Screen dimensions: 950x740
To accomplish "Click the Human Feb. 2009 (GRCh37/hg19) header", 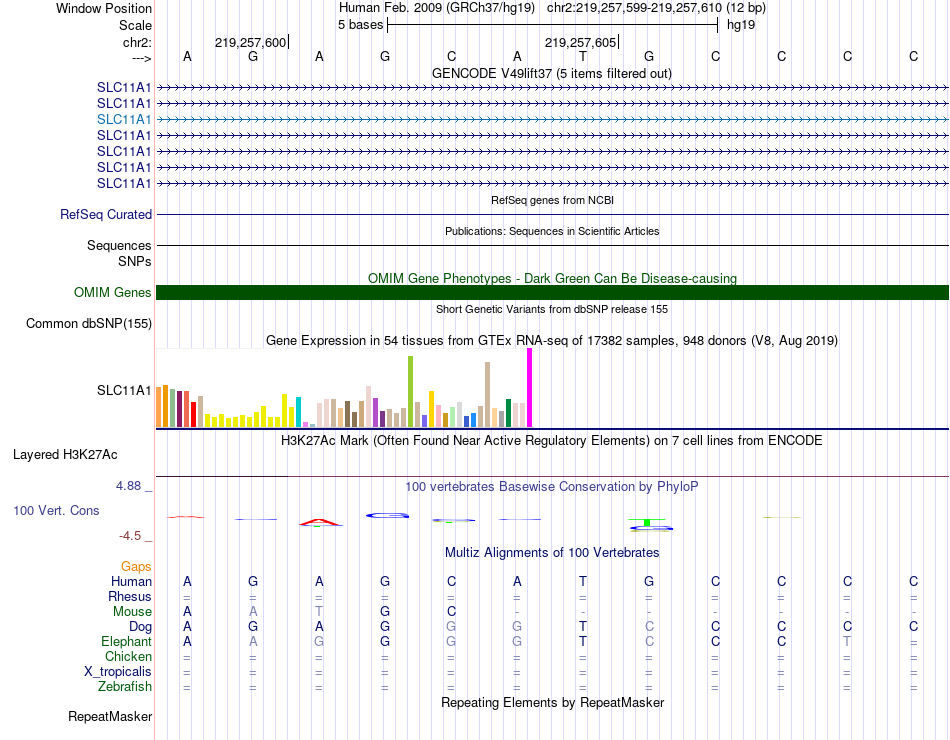I will point(437,8).
